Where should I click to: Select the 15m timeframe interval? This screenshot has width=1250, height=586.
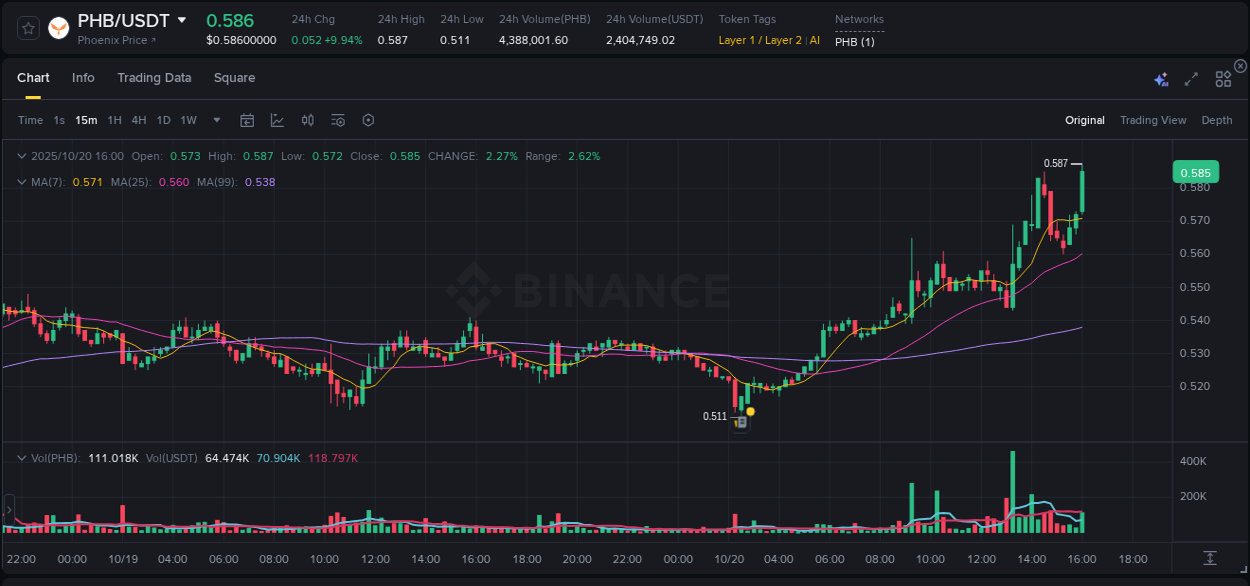click(86, 120)
